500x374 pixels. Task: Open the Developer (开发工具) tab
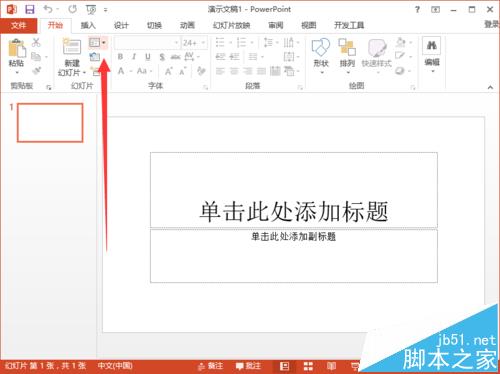pos(349,25)
